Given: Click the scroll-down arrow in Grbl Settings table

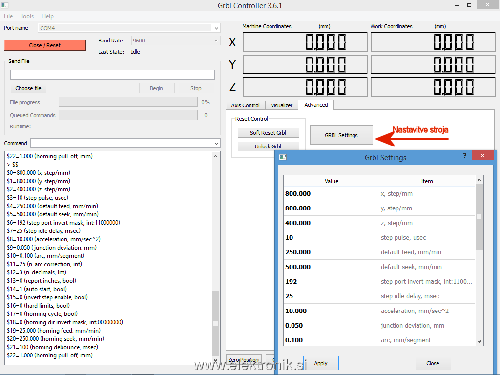Looking at the screenshot, I should pyautogui.click(x=479, y=341).
